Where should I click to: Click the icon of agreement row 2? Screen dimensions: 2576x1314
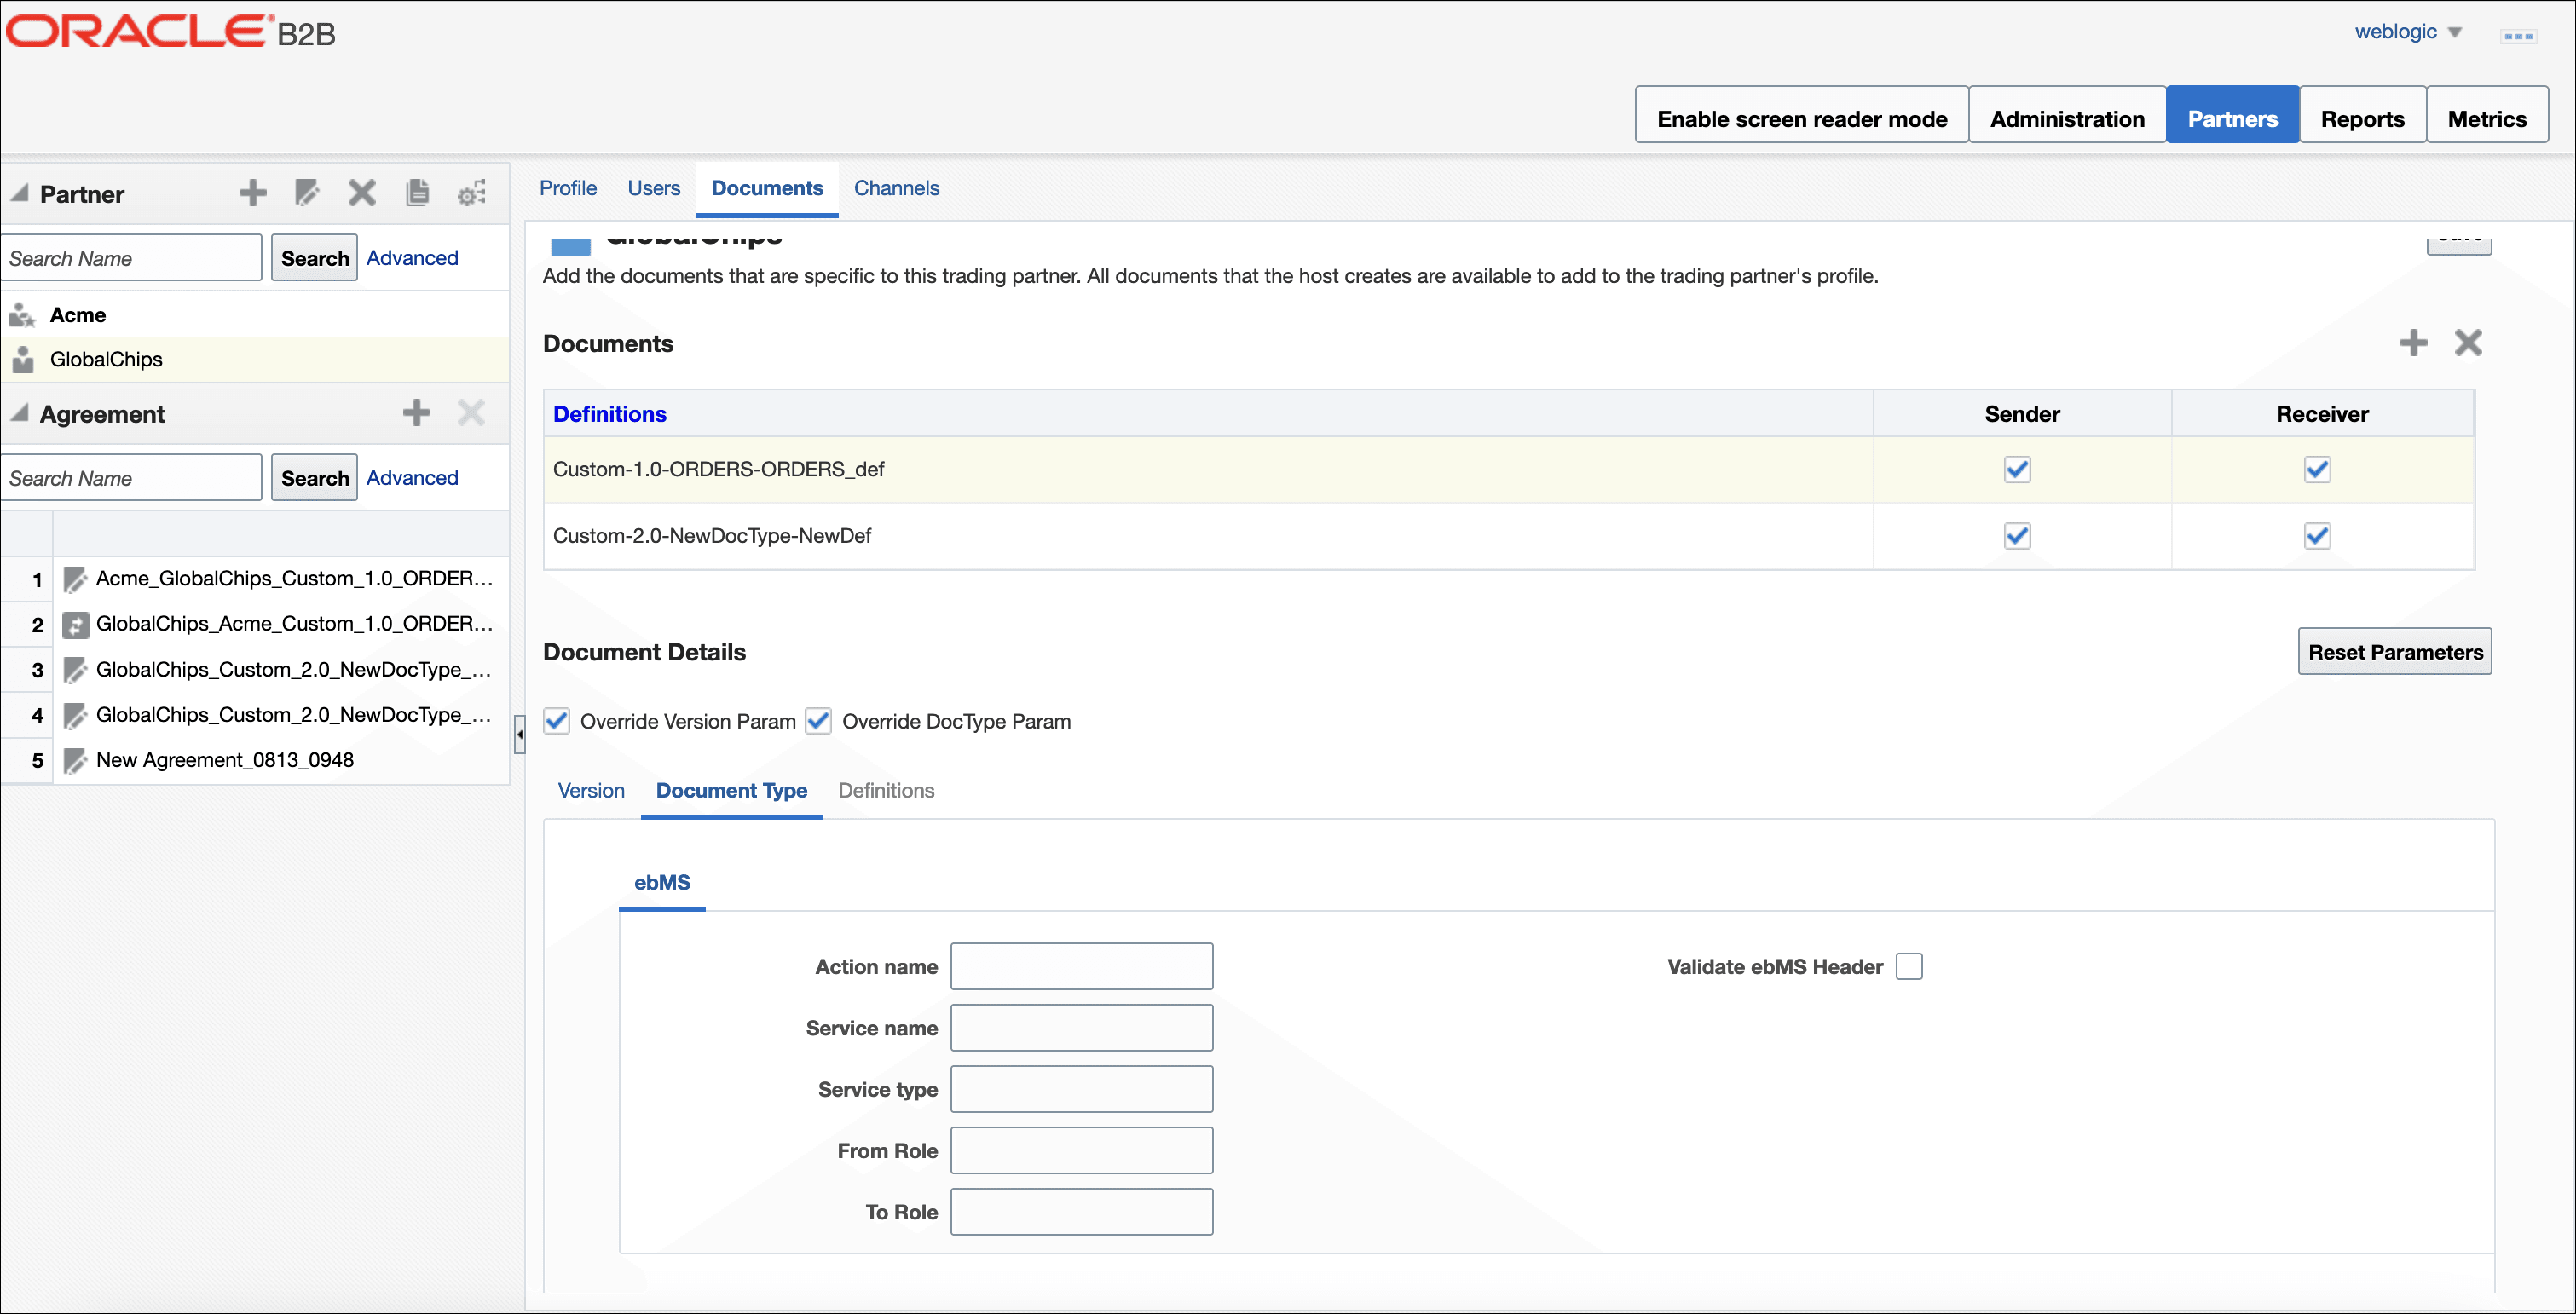coord(75,624)
